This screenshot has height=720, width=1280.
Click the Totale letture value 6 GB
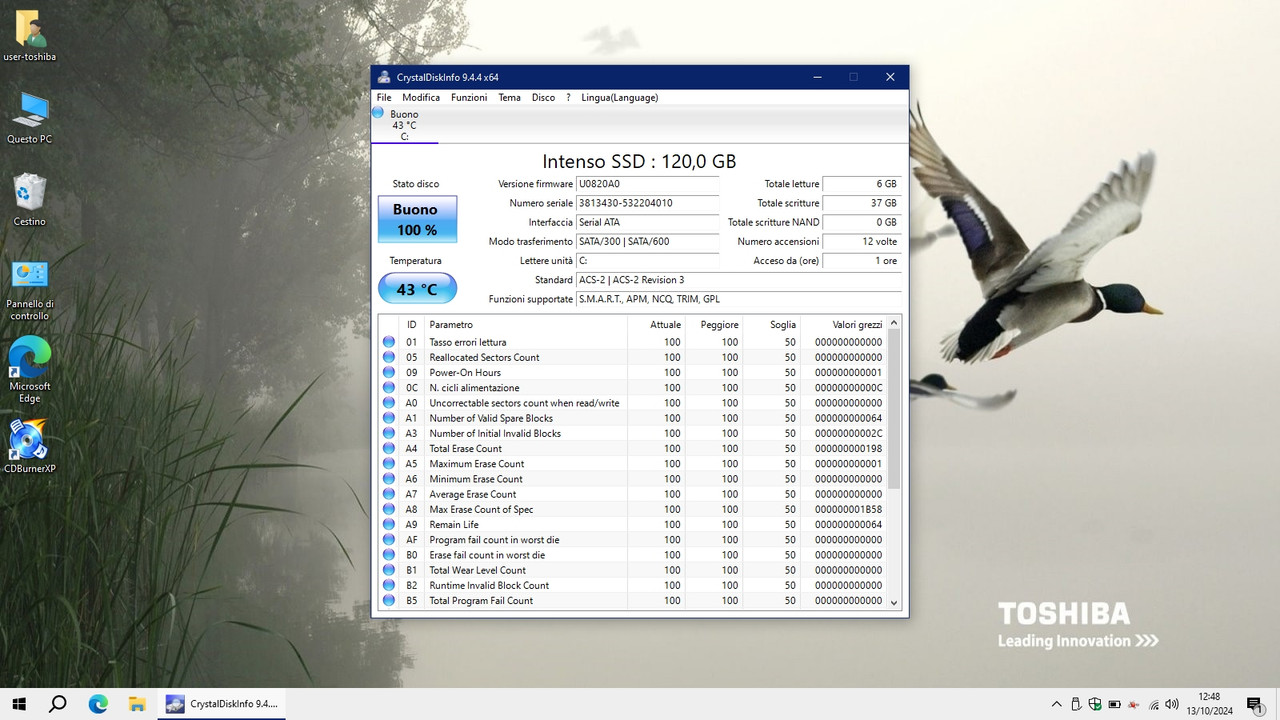(861, 184)
